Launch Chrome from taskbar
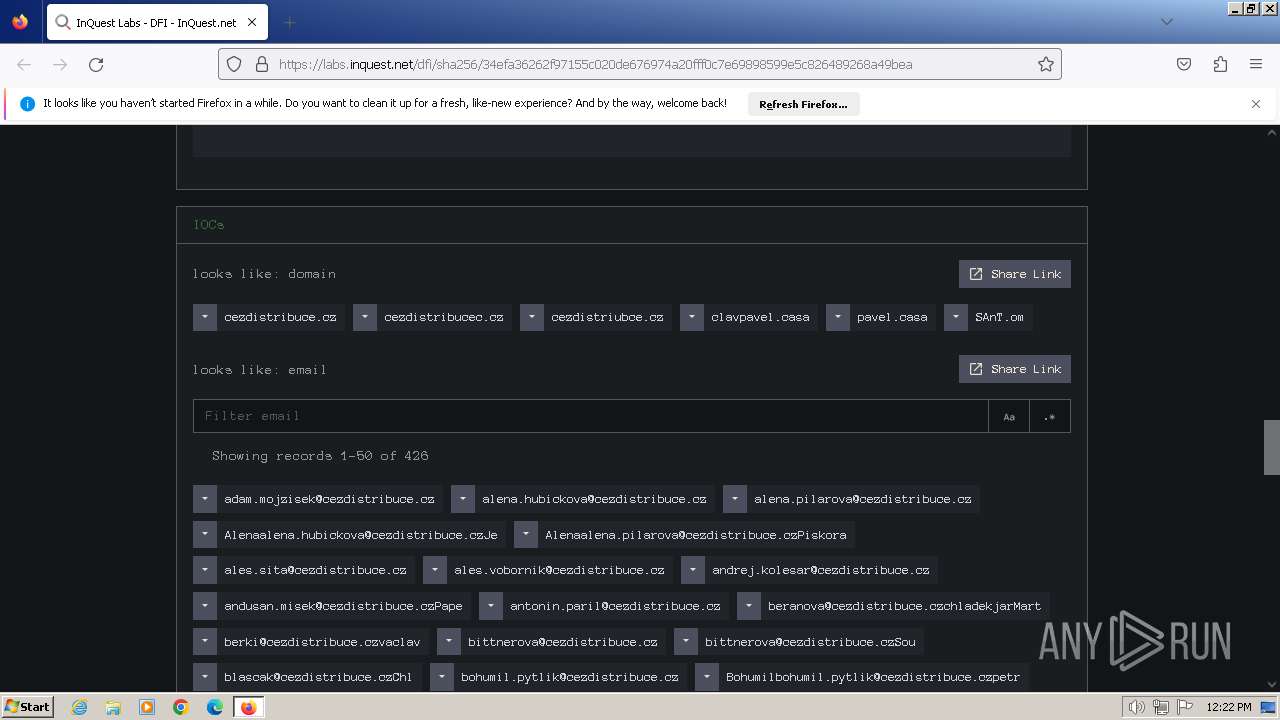The image size is (1280, 720). (x=181, y=707)
